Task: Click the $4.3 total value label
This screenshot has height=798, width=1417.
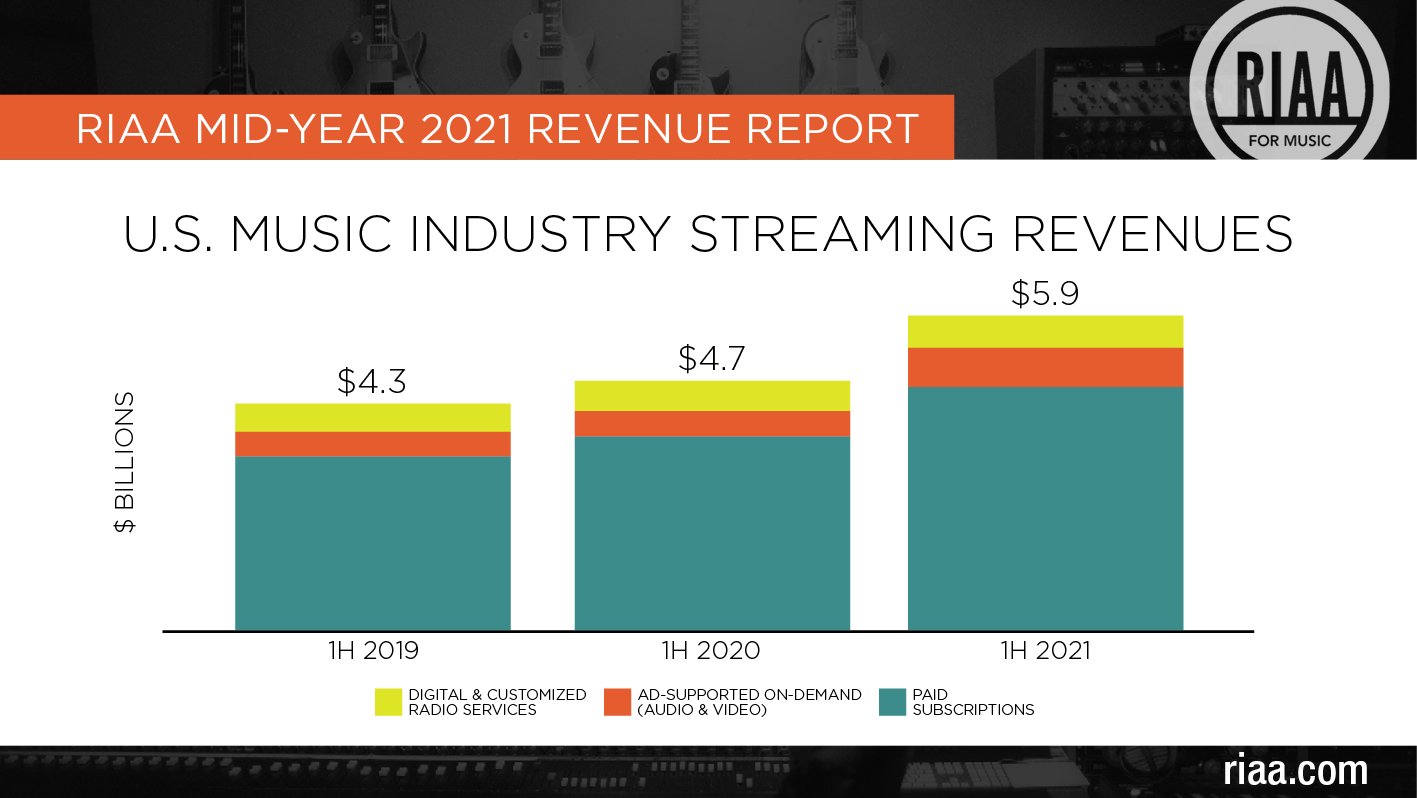Action: pos(372,381)
